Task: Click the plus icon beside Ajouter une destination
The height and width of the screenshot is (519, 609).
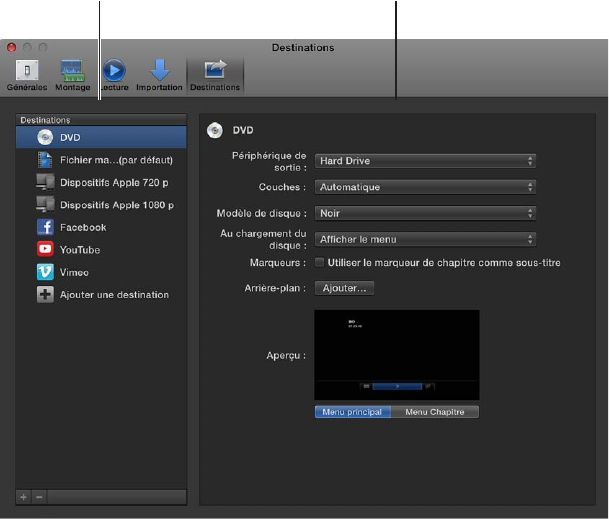Action: 45,294
